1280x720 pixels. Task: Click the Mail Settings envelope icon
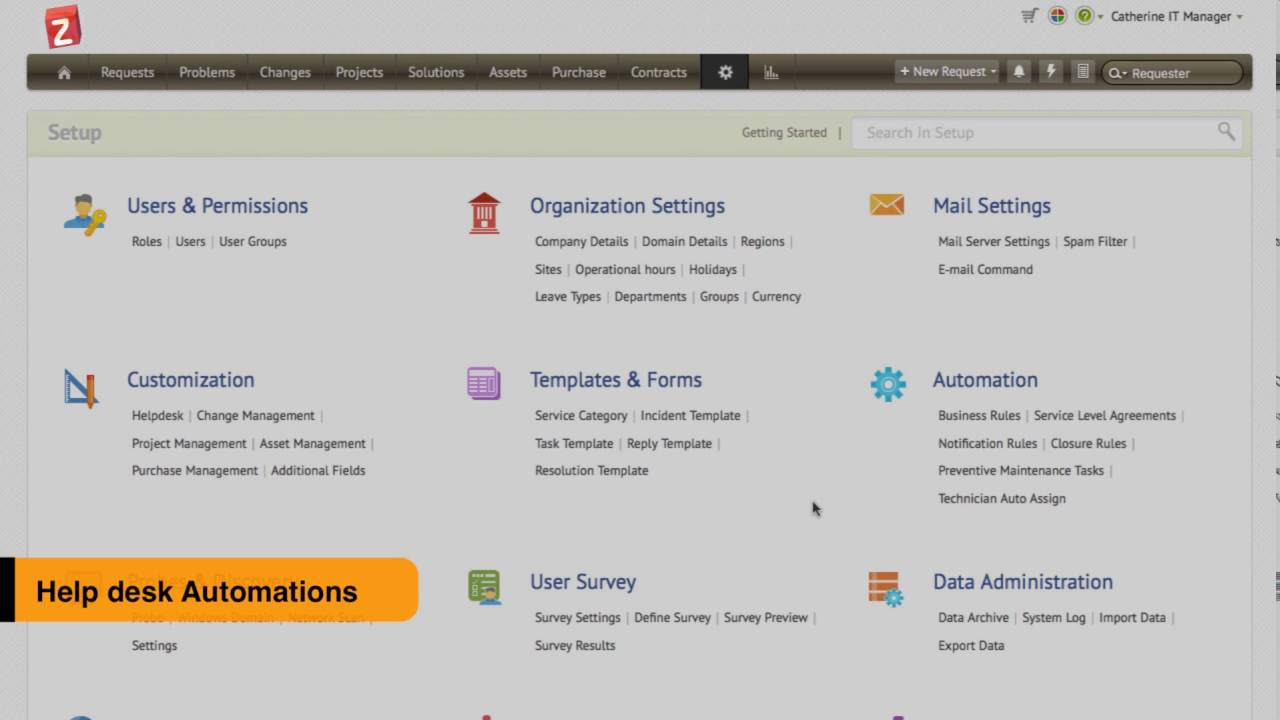point(887,205)
